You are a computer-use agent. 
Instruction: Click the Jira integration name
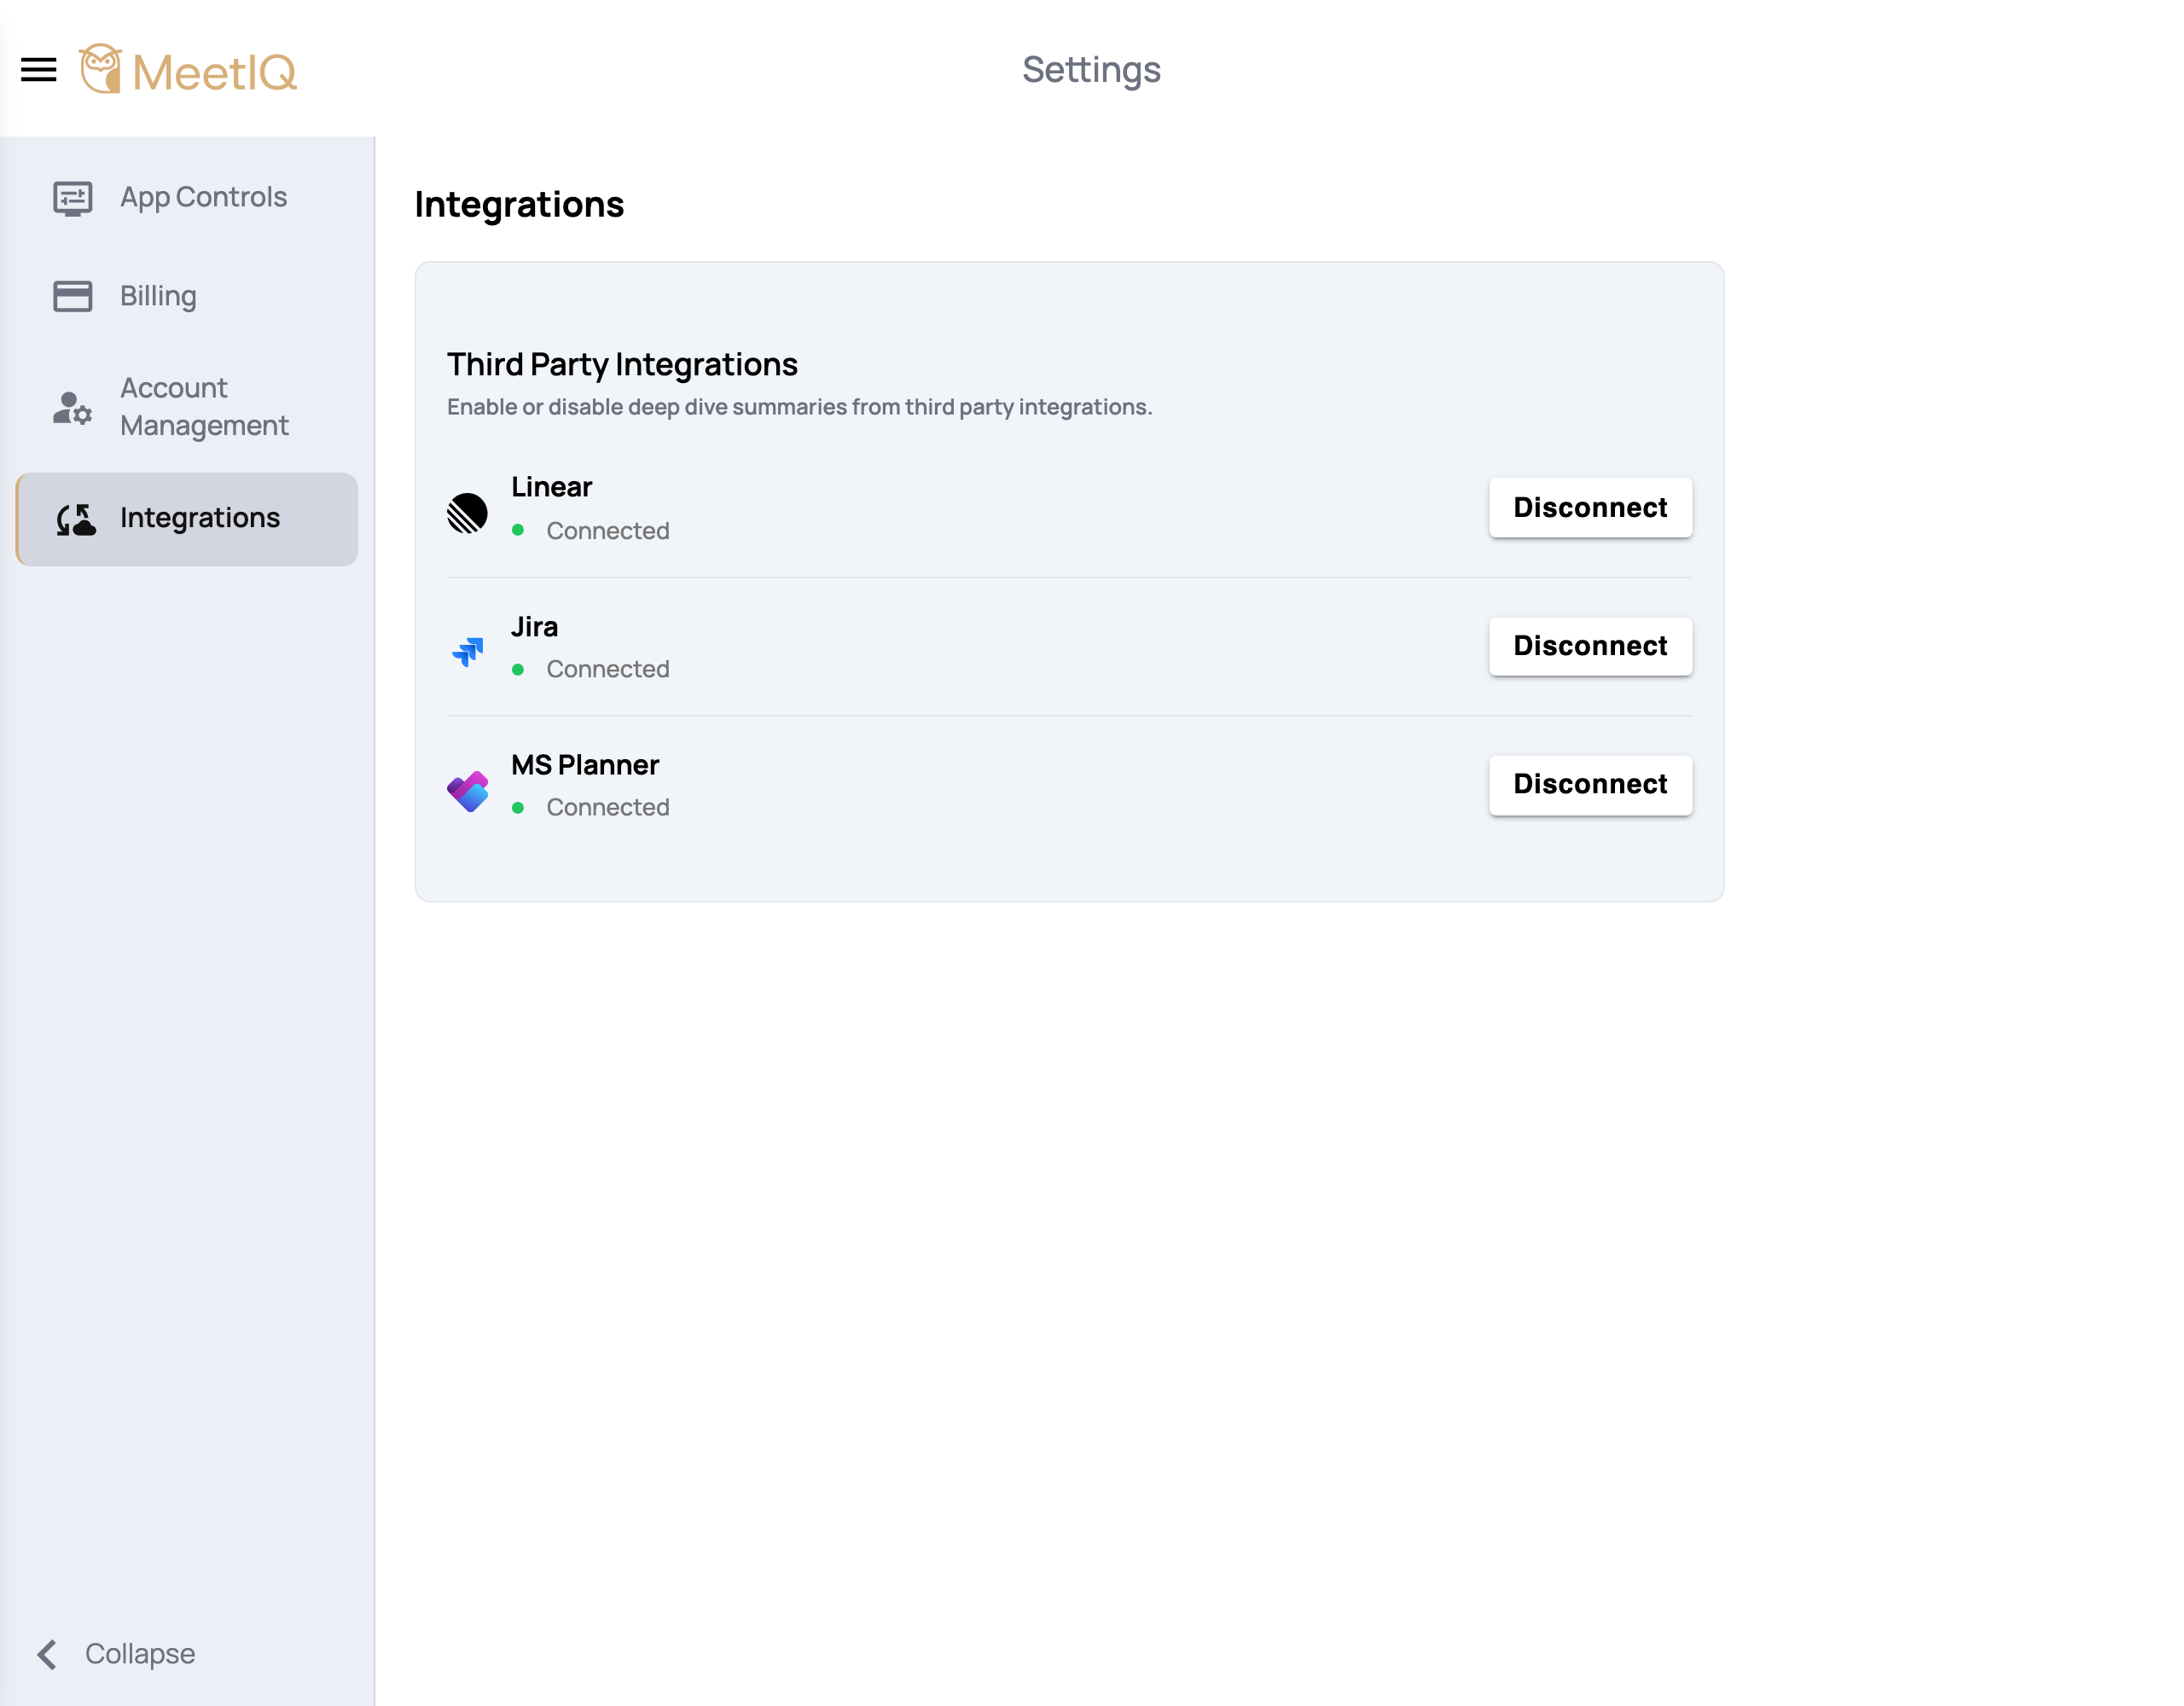[x=535, y=627]
